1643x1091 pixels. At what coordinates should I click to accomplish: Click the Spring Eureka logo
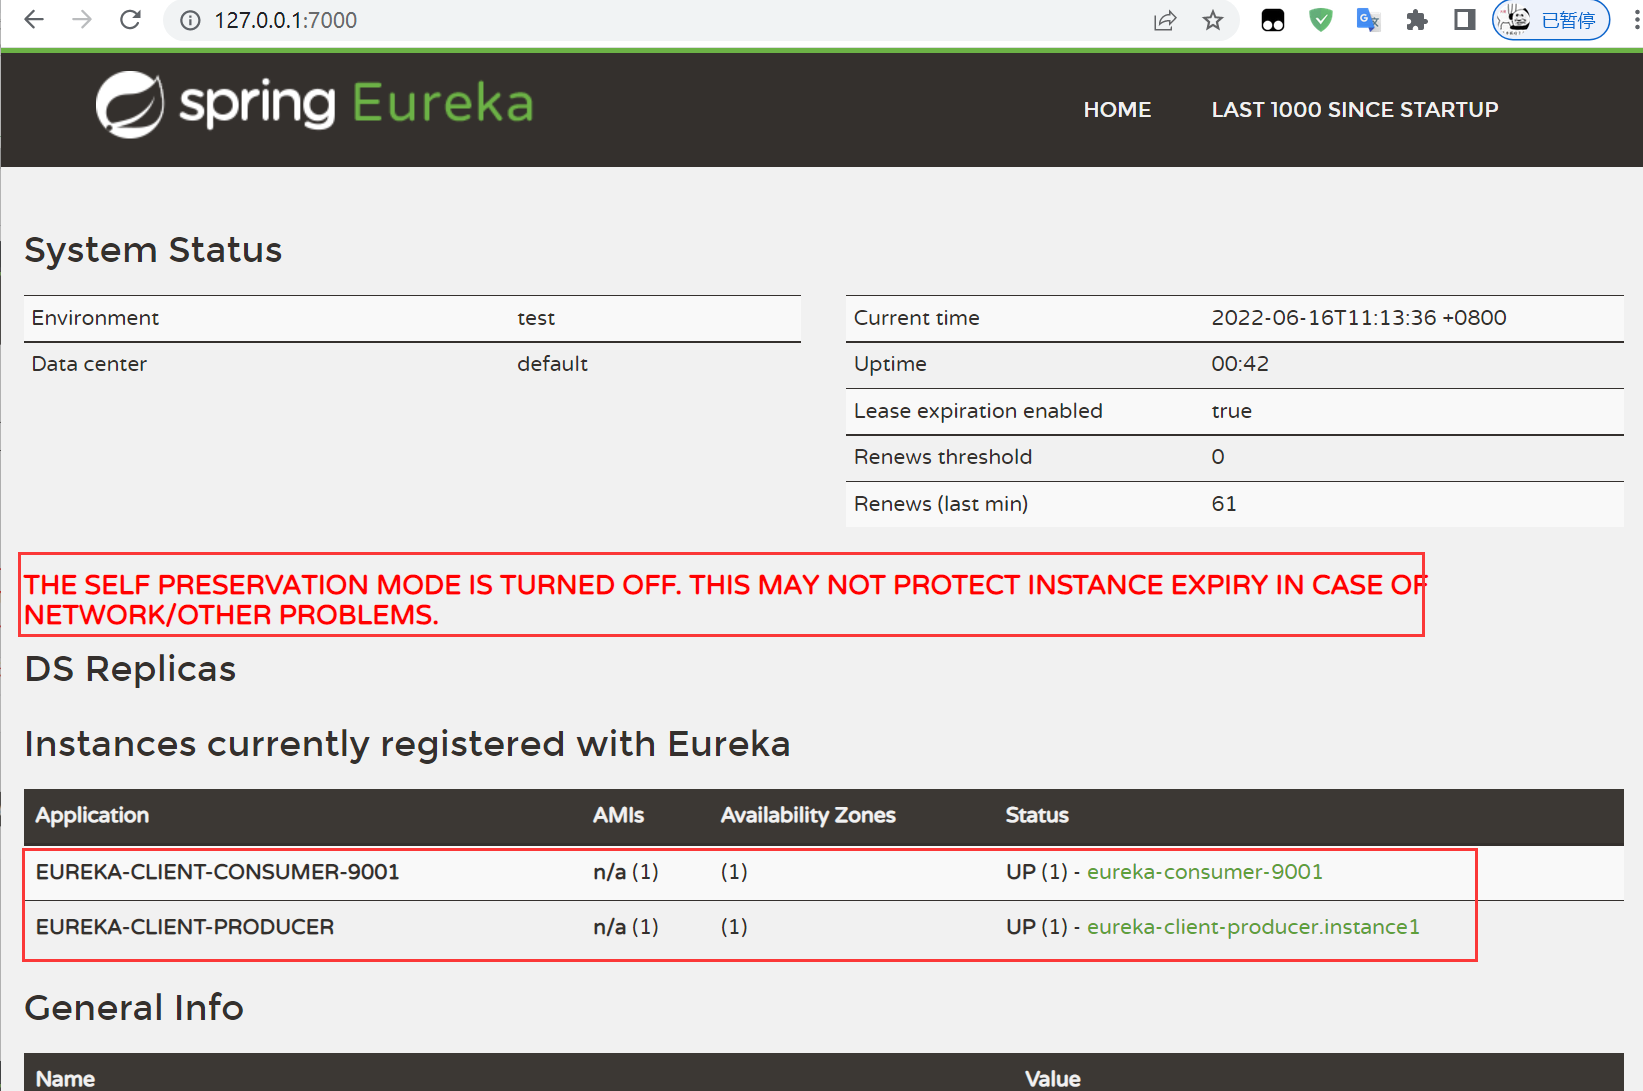pyautogui.click(x=315, y=104)
